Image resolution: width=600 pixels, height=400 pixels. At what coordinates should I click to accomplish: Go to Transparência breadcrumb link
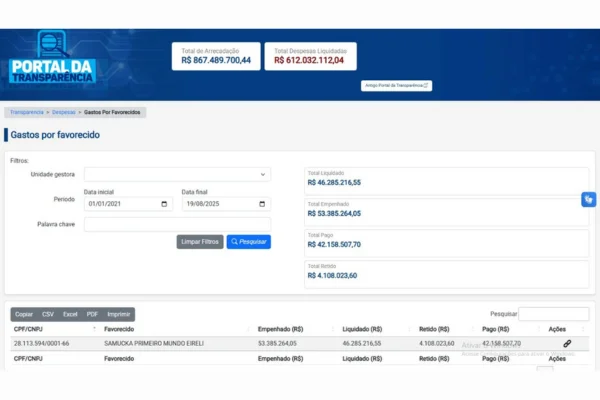pos(26,112)
